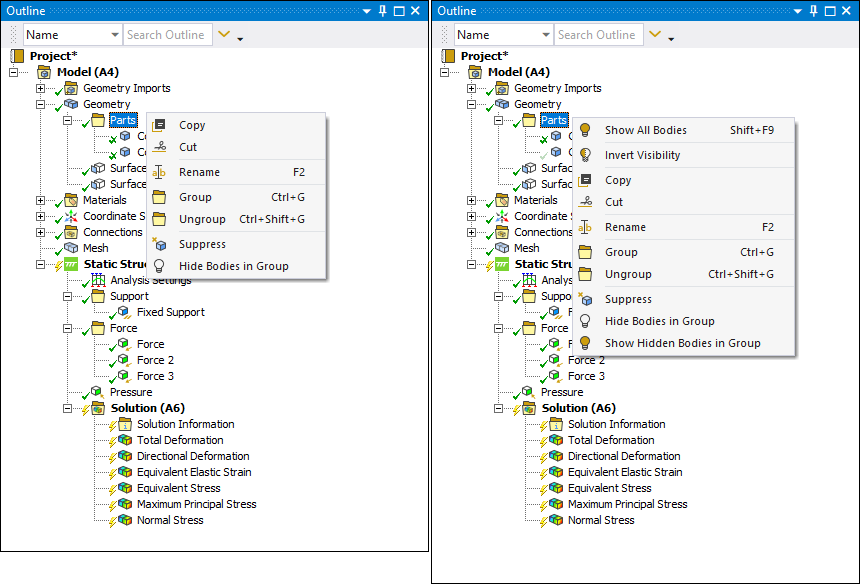Click the Show Hidden Bodies in Group icon

[586, 343]
